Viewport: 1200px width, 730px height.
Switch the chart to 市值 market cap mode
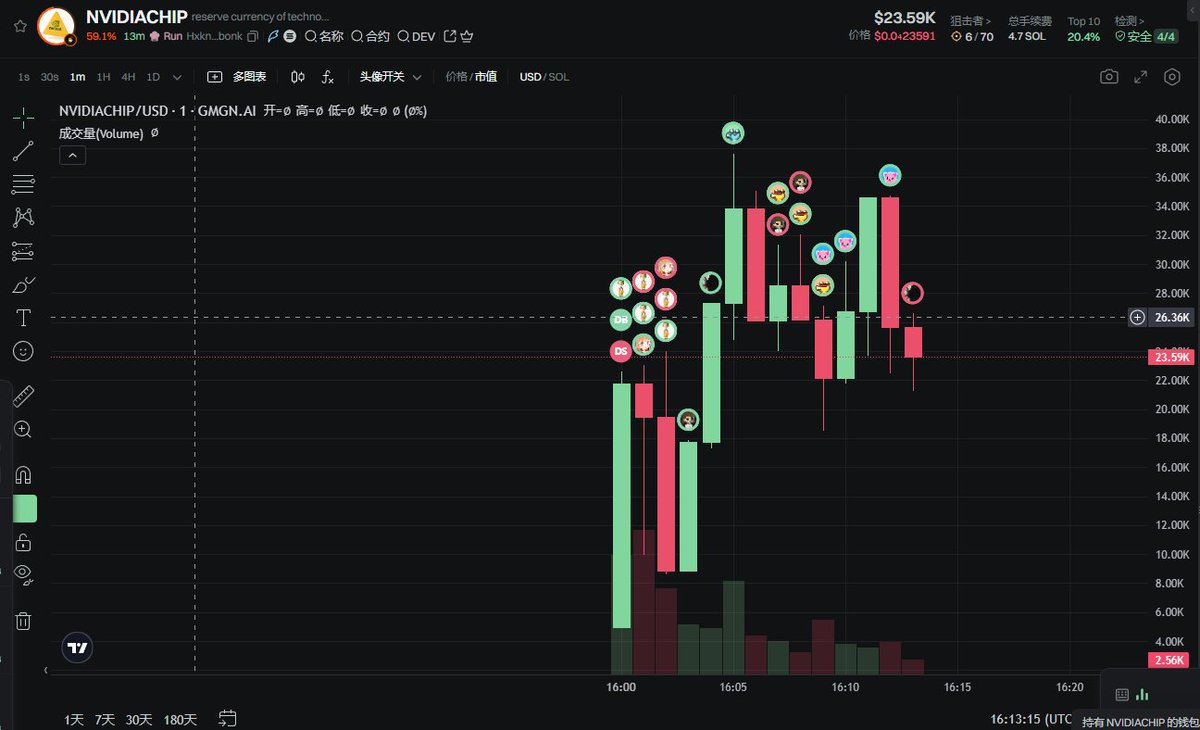486,77
